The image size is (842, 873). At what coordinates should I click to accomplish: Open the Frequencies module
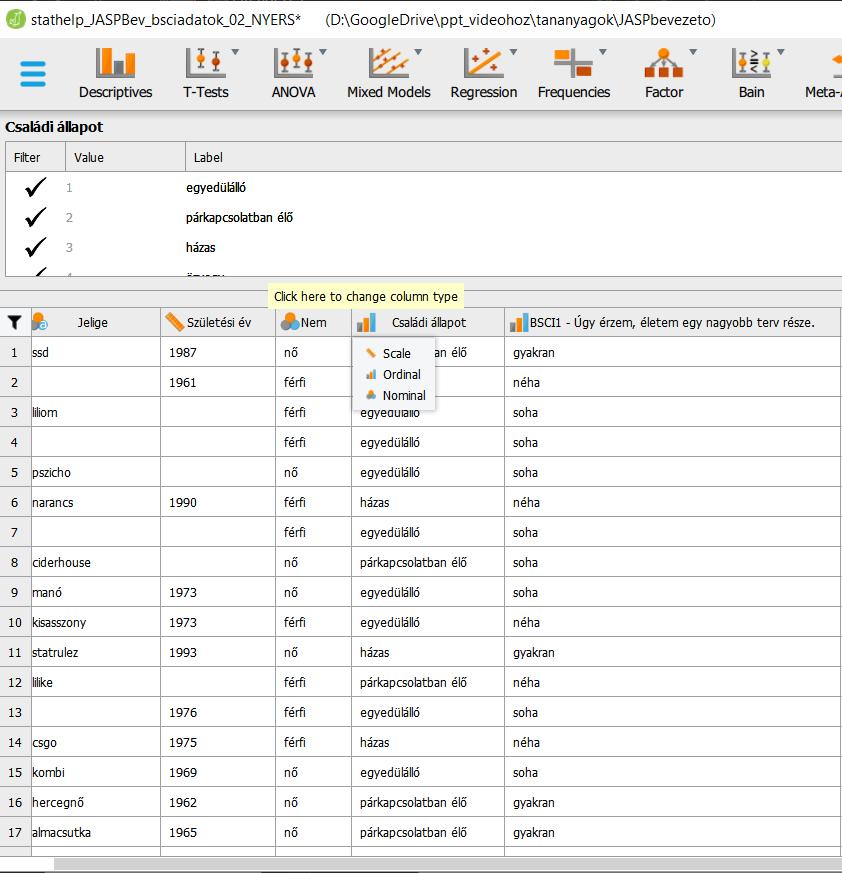574,74
